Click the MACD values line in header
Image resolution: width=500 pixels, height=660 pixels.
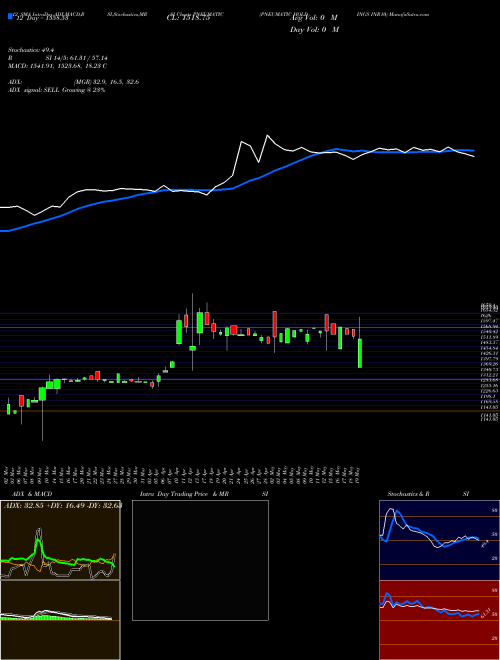[x=57, y=66]
